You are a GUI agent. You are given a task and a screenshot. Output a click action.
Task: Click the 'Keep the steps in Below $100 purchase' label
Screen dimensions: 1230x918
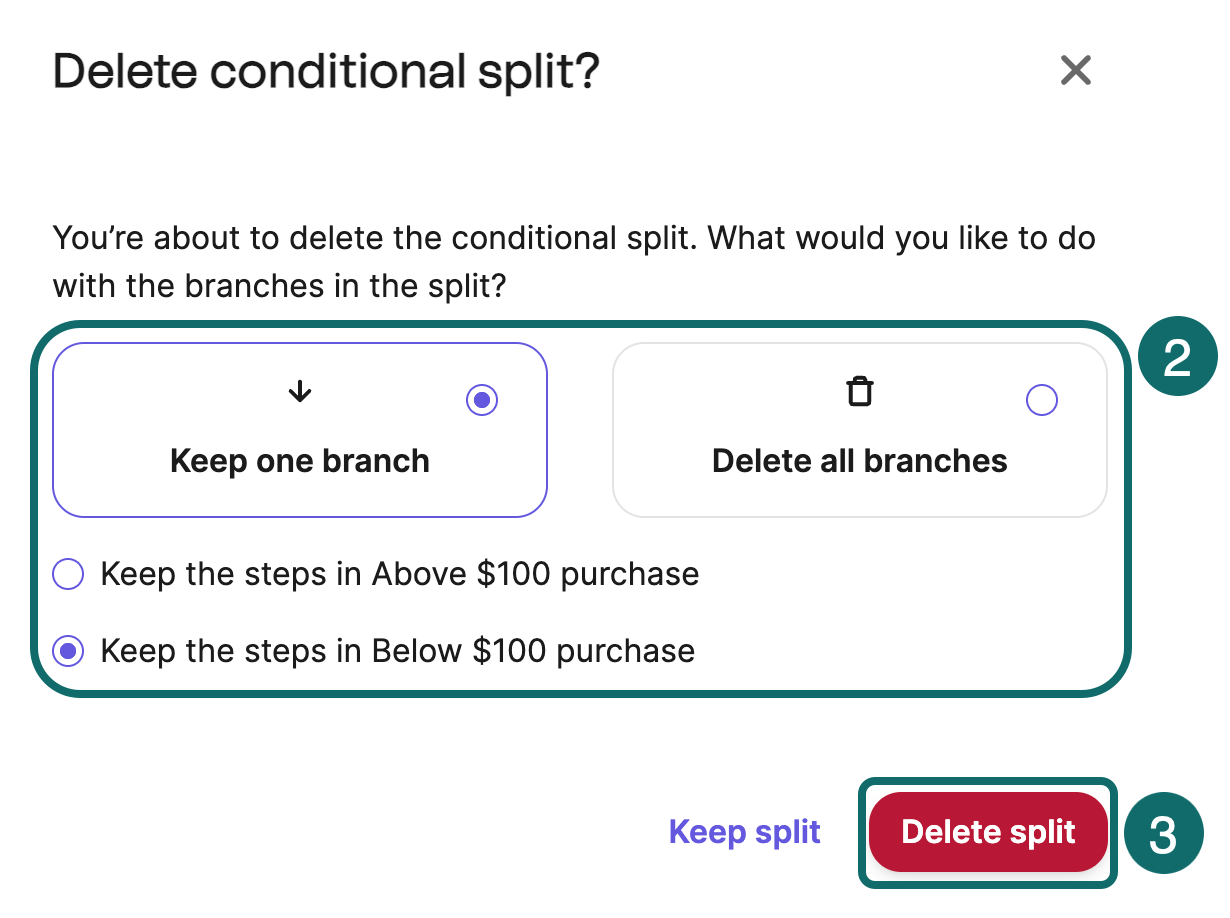[398, 652]
